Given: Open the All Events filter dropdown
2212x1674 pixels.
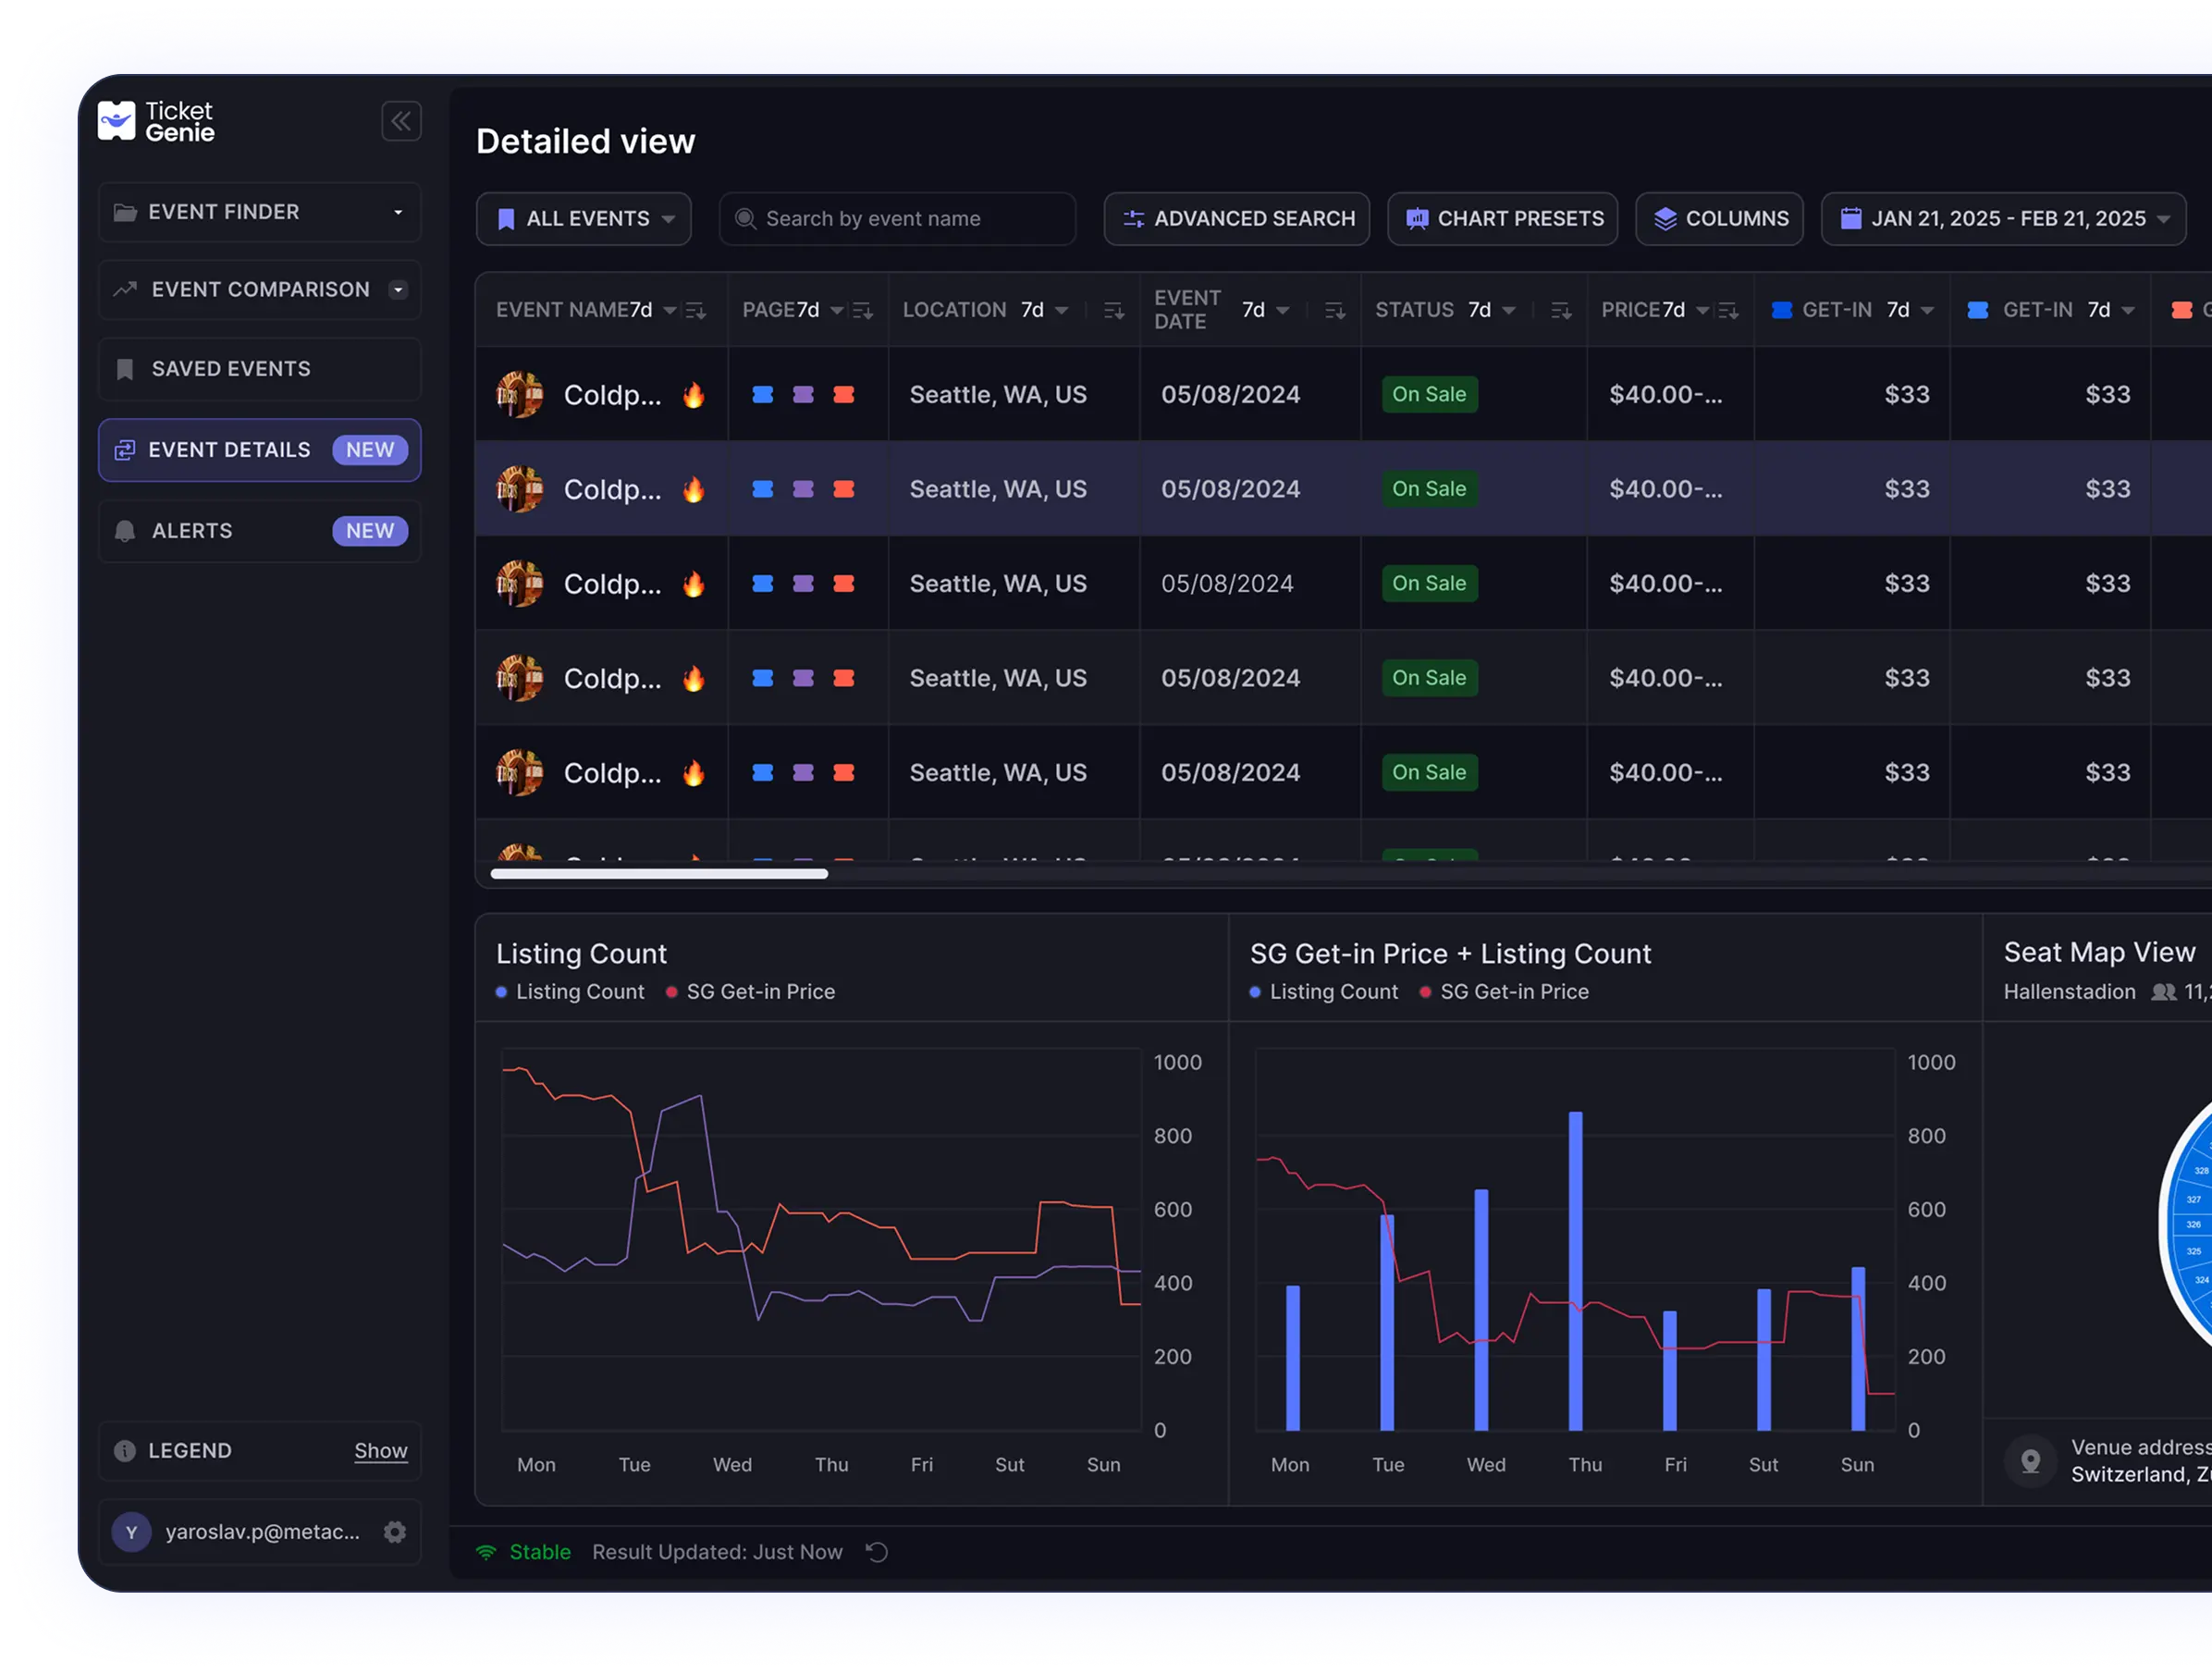Looking at the screenshot, I should 584,219.
